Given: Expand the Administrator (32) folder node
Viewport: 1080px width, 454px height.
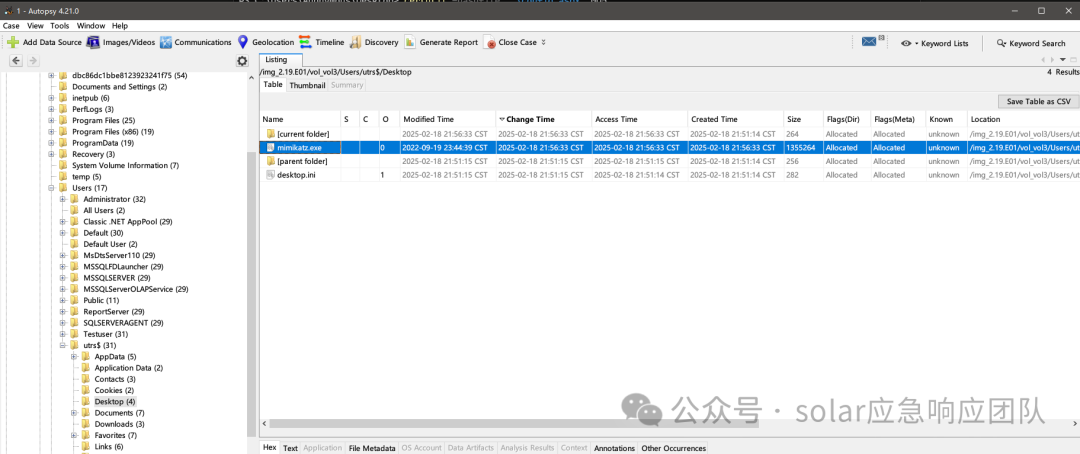Looking at the screenshot, I should tap(63, 199).
